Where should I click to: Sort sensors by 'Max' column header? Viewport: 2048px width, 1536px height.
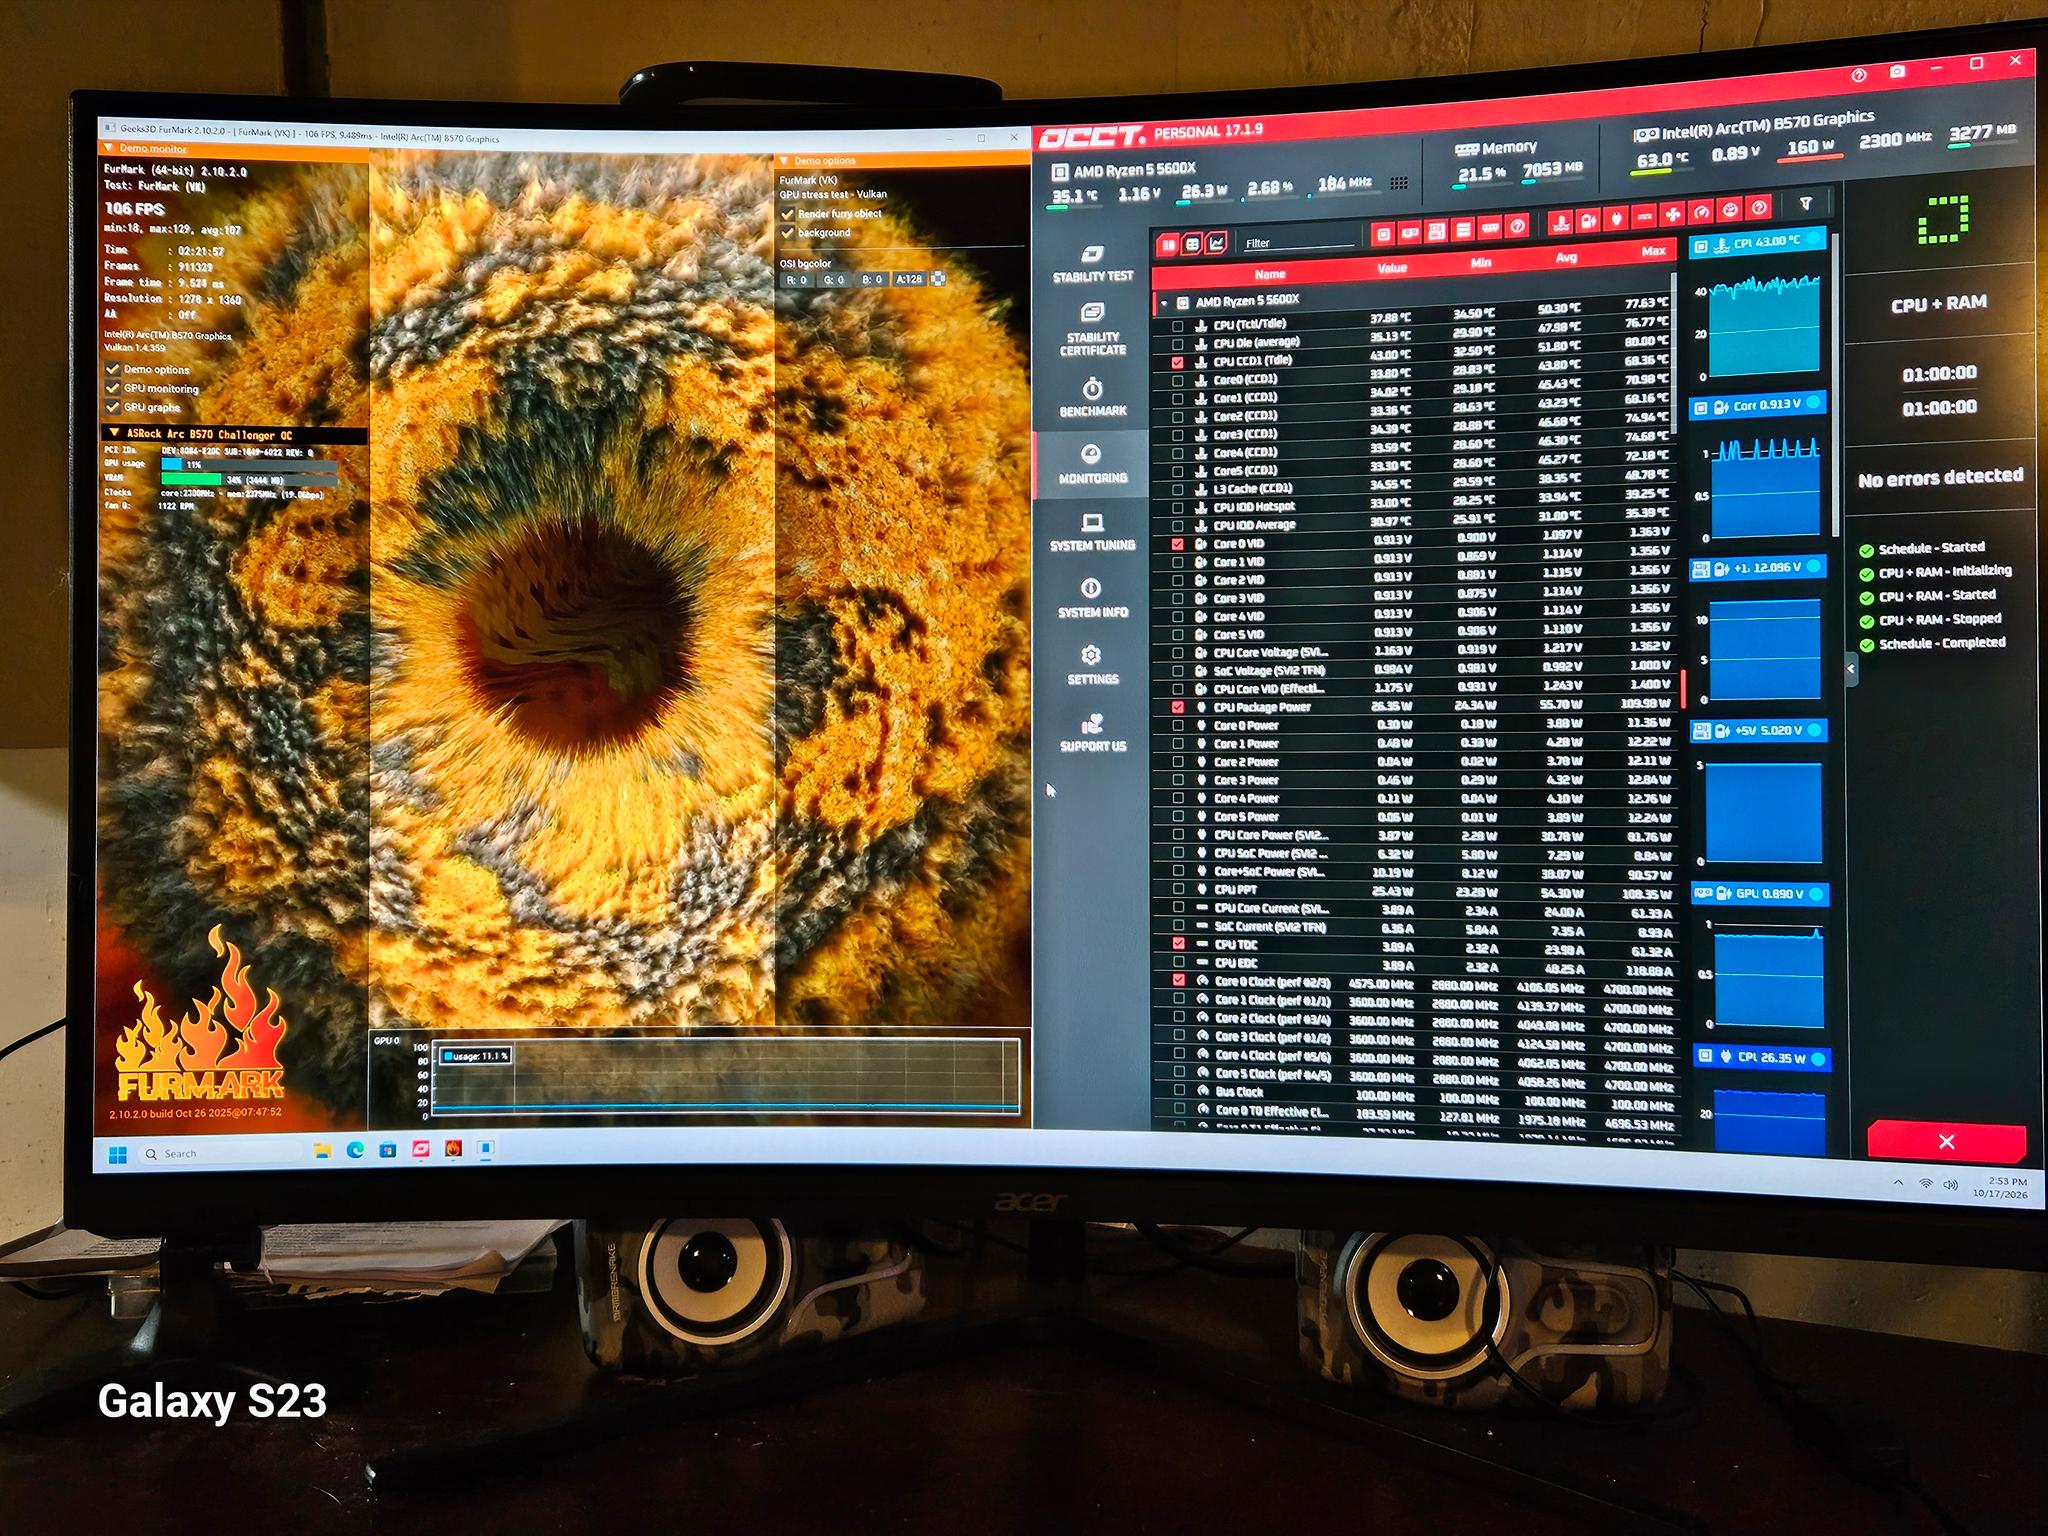pos(1652,251)
